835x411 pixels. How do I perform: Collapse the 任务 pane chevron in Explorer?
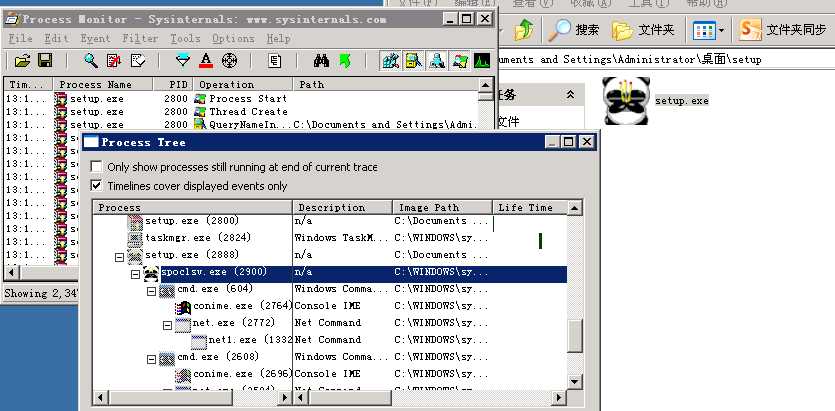coord(570,95)
